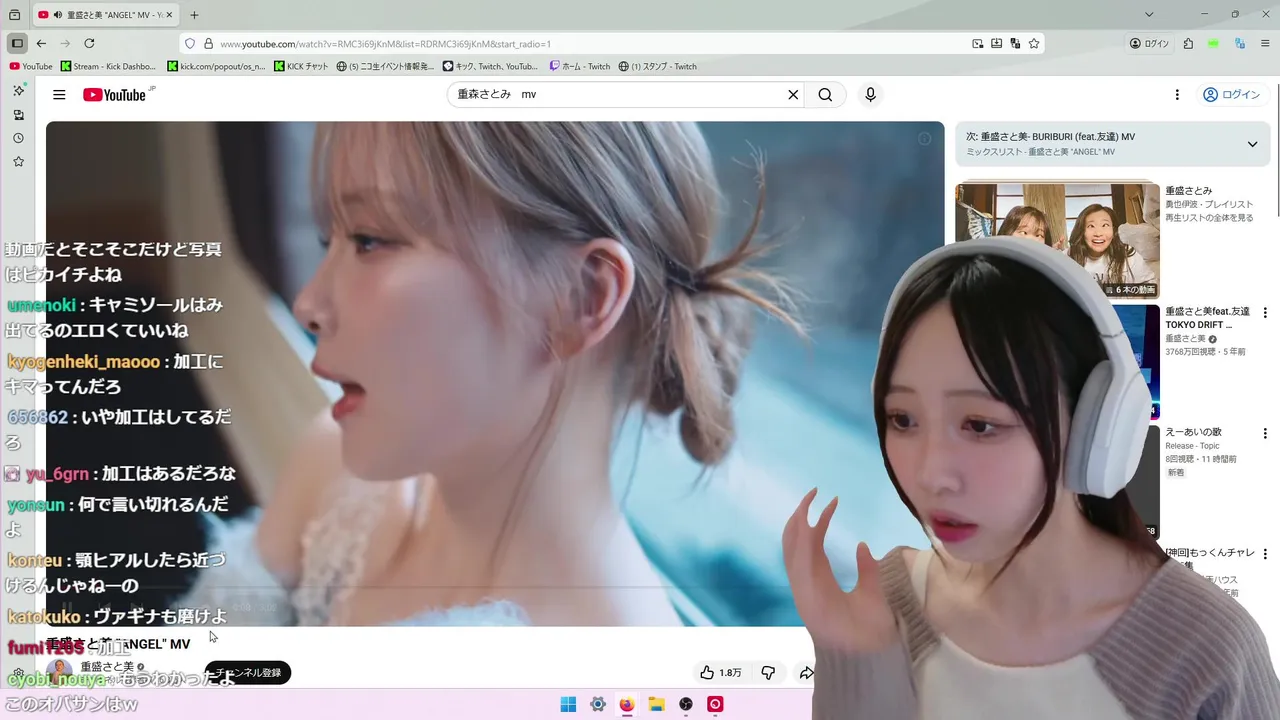The image size is (1280, 720).
Task: Open Settings gear in the taskbar
Action: (x=598, y=704)
